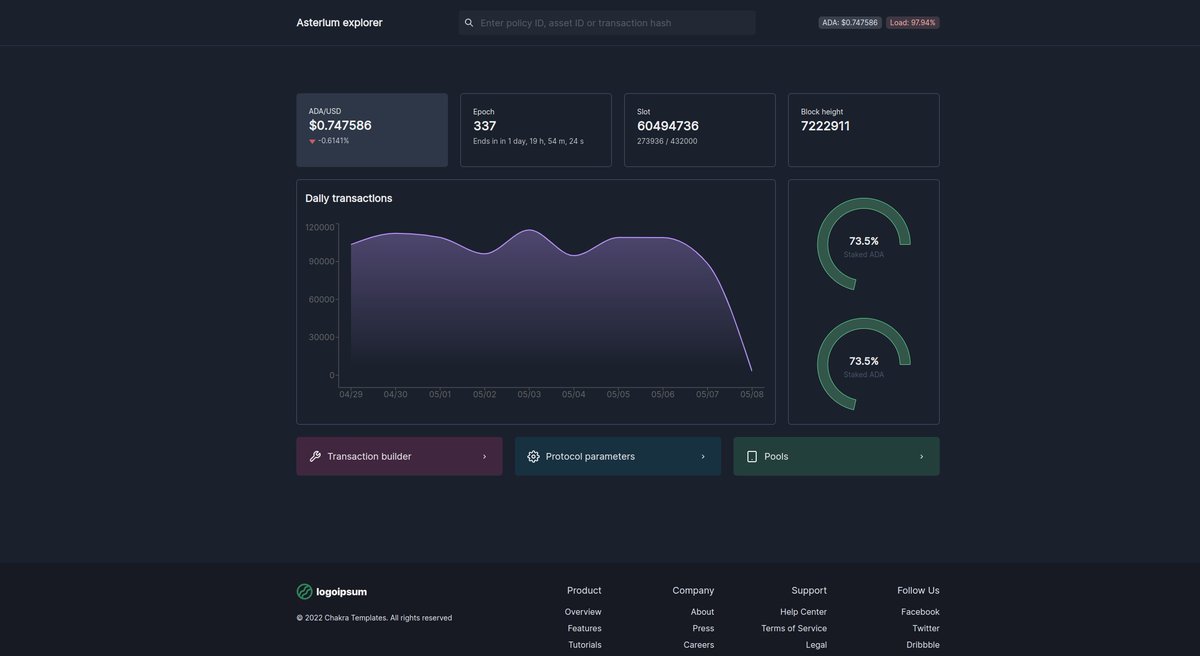Click the epoch countdown text
This screenshot has width=1200, height=656.
coord(528,141)
